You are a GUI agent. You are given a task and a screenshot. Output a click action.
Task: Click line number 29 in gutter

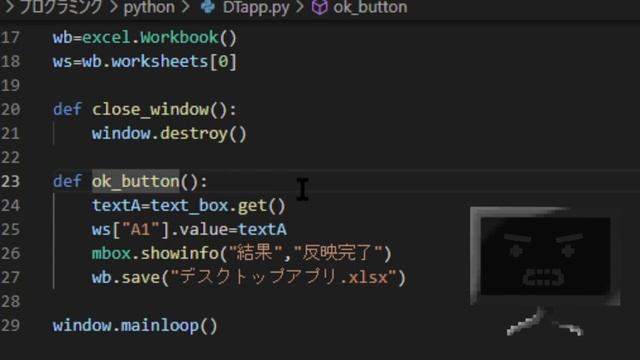pos(10,326)
